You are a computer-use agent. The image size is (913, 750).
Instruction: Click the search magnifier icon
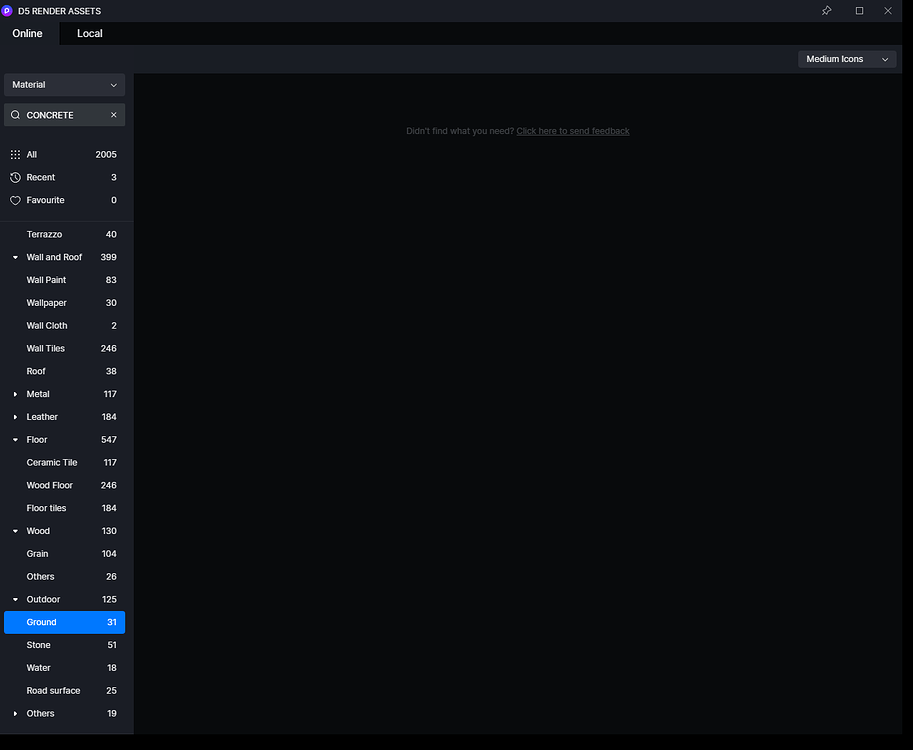[16, 115]
